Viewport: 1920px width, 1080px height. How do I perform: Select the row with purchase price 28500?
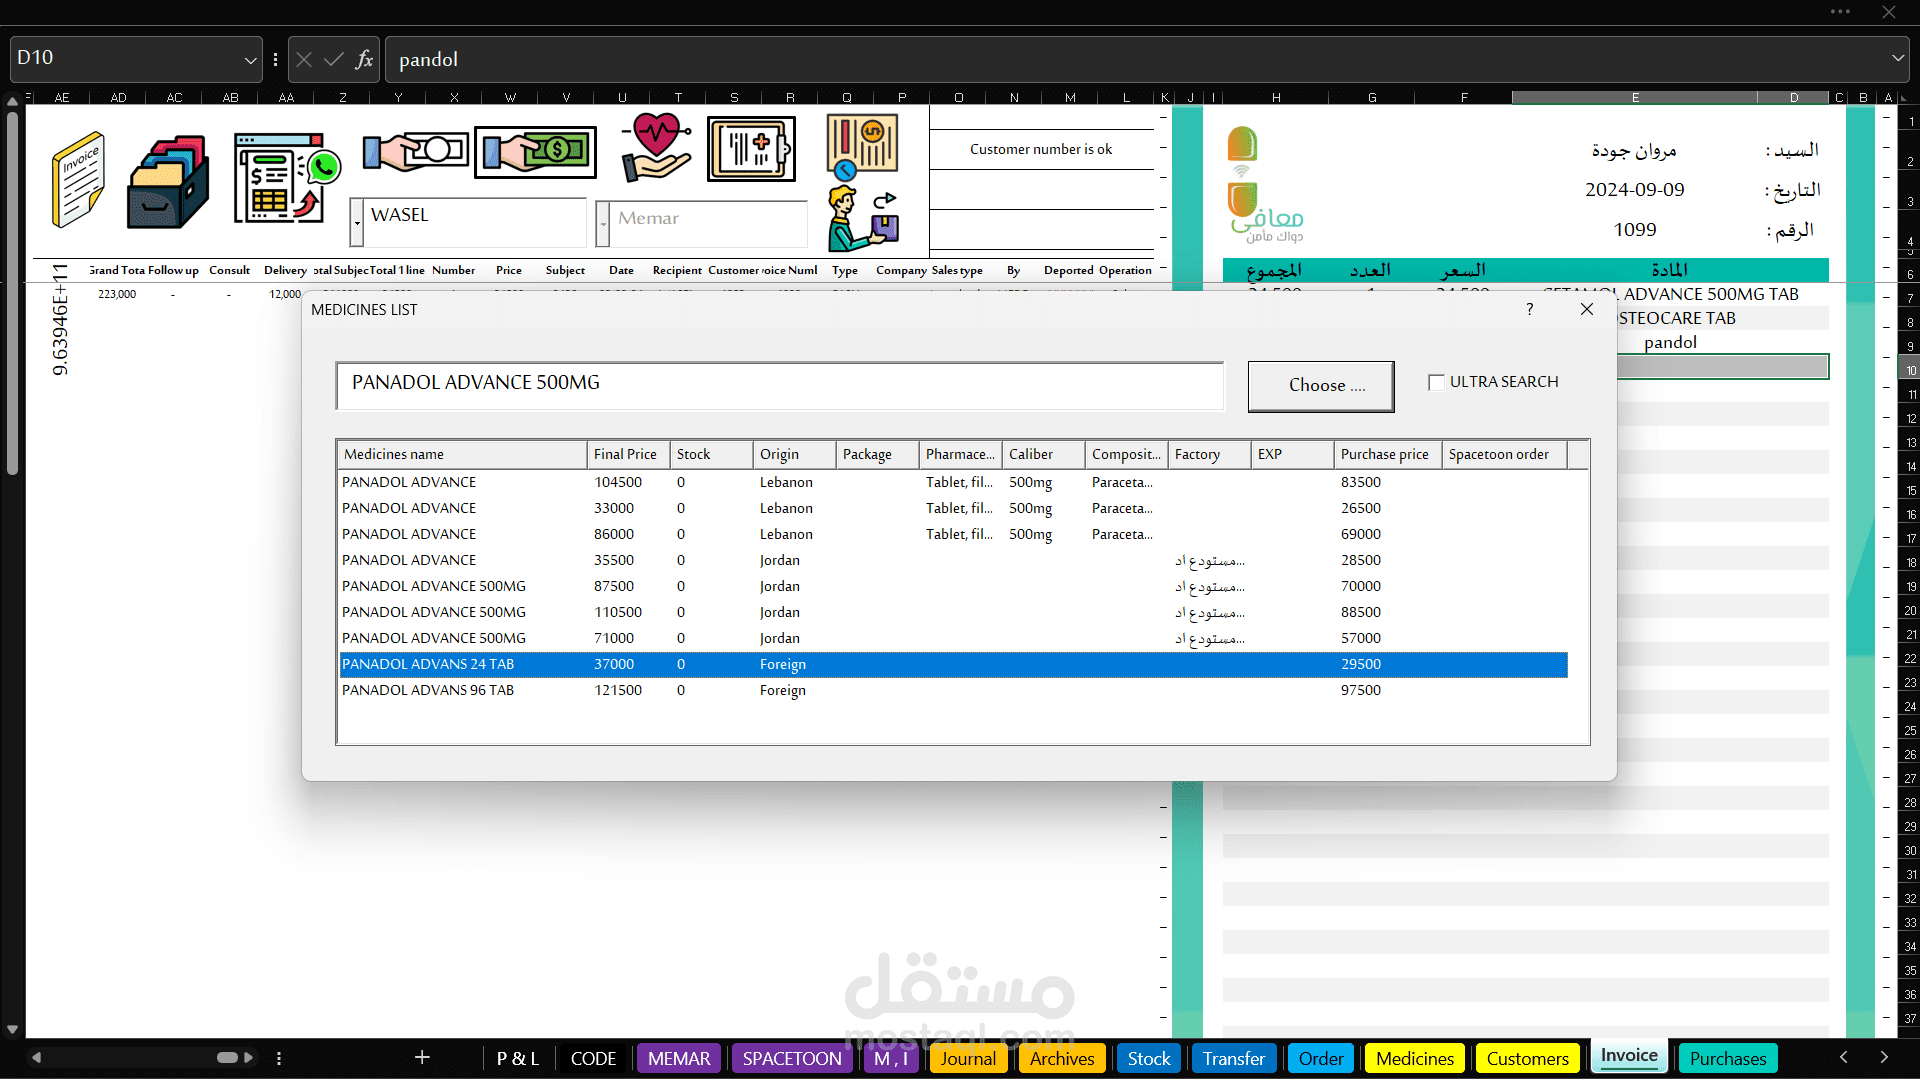coord(953,560)
